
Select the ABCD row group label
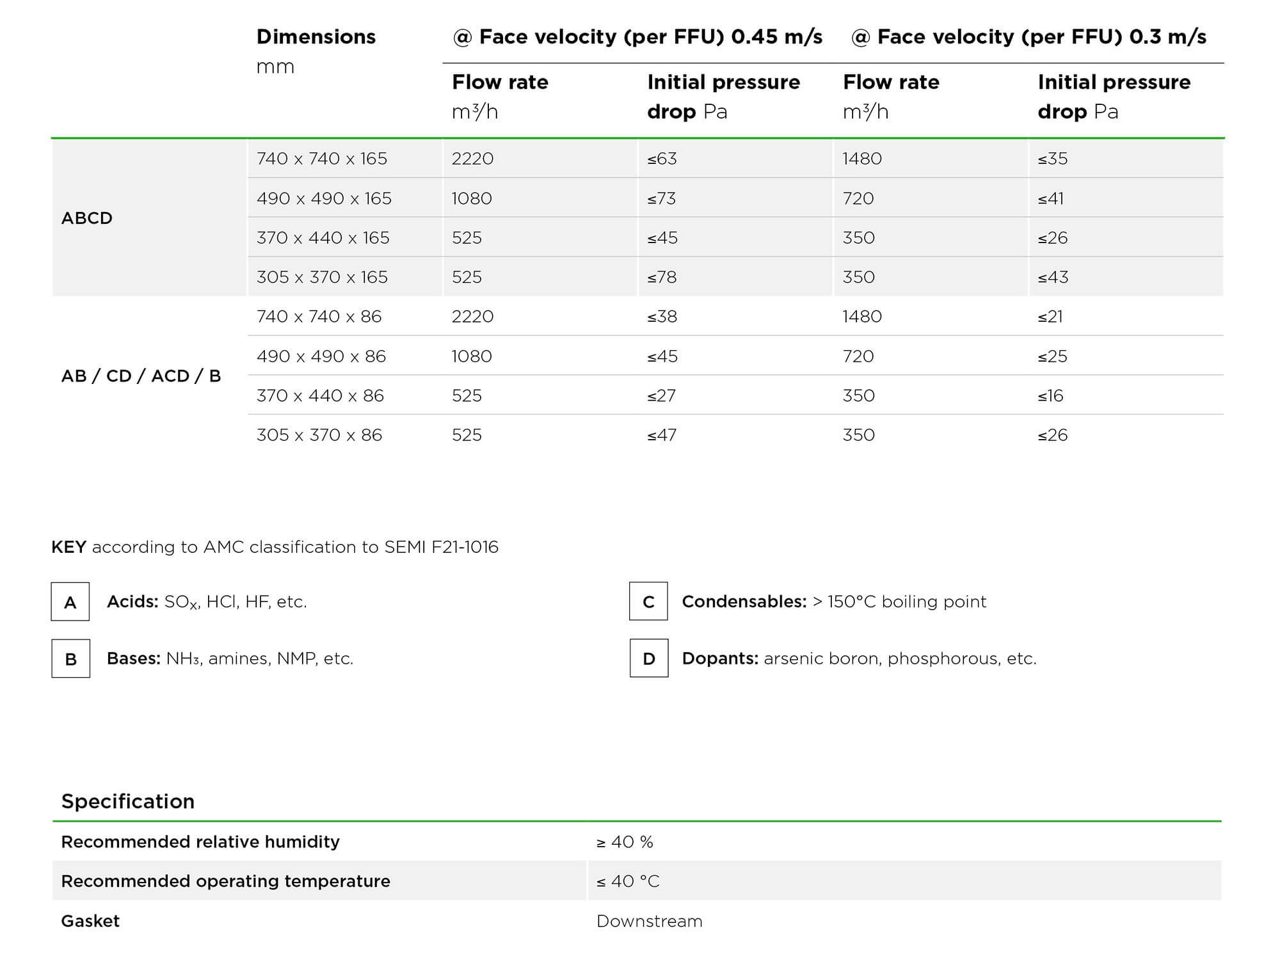click(x=87, y=218)
